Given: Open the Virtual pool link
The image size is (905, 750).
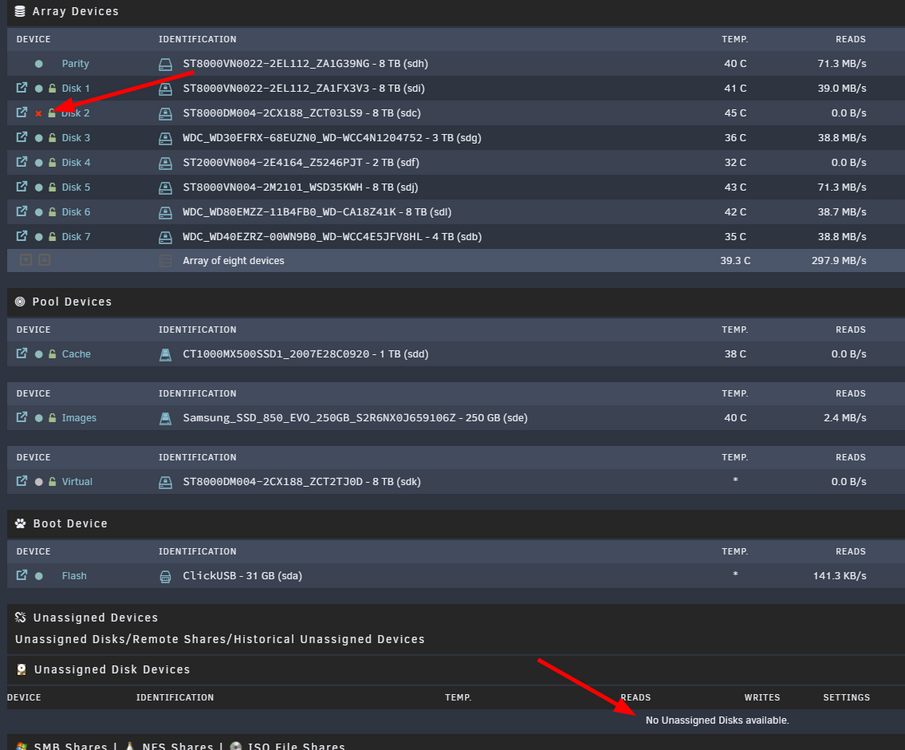Looking at the screenshot, I should coord(77,482).
